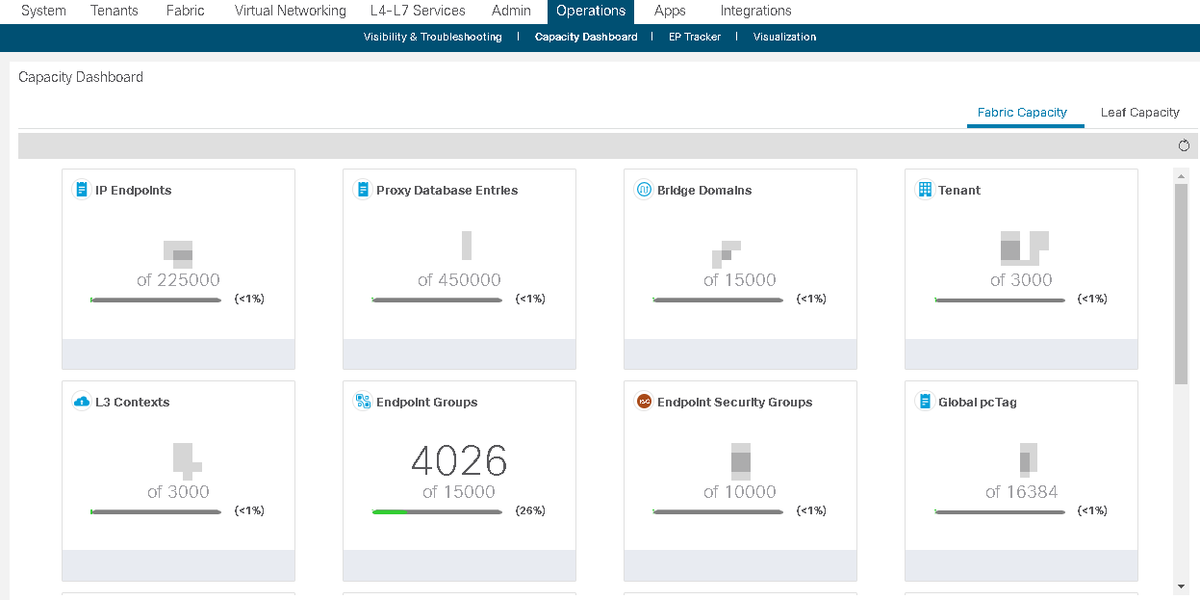Click the Bridge Domains 'of 15000' text
This screenshot has width=1200, height=600.
pyautogui.click(x=740, y=280)
